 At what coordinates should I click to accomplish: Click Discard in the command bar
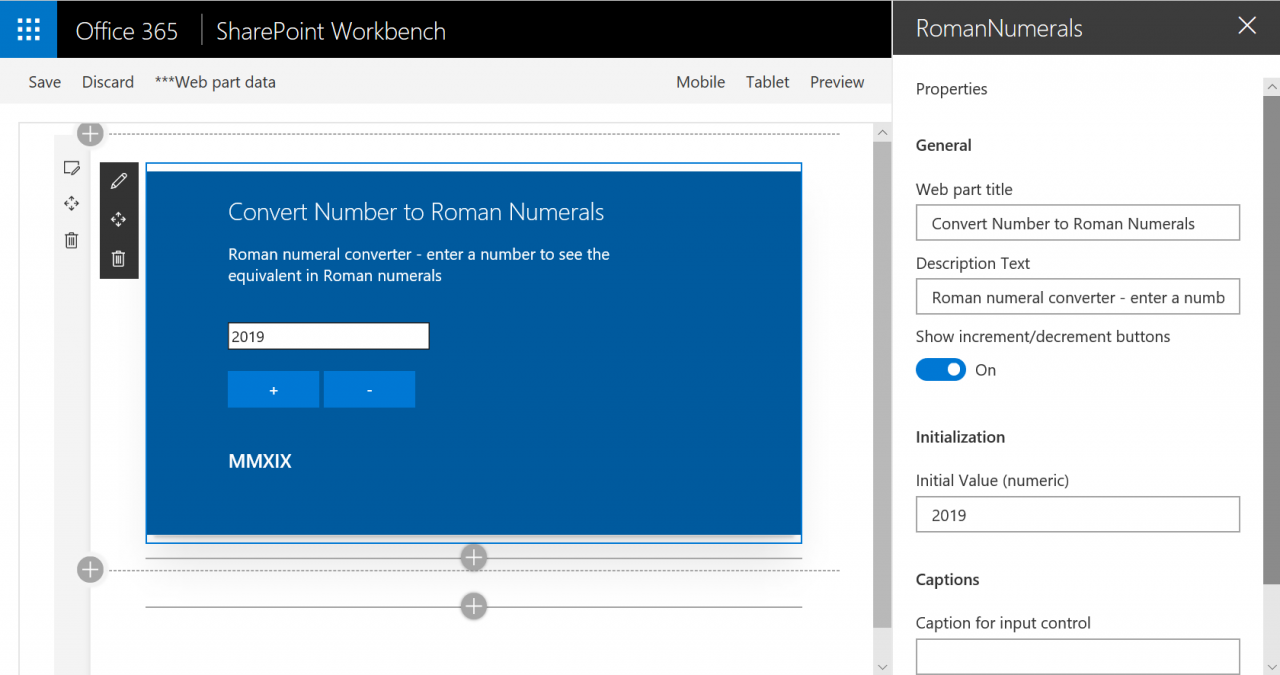coord(108,82)
